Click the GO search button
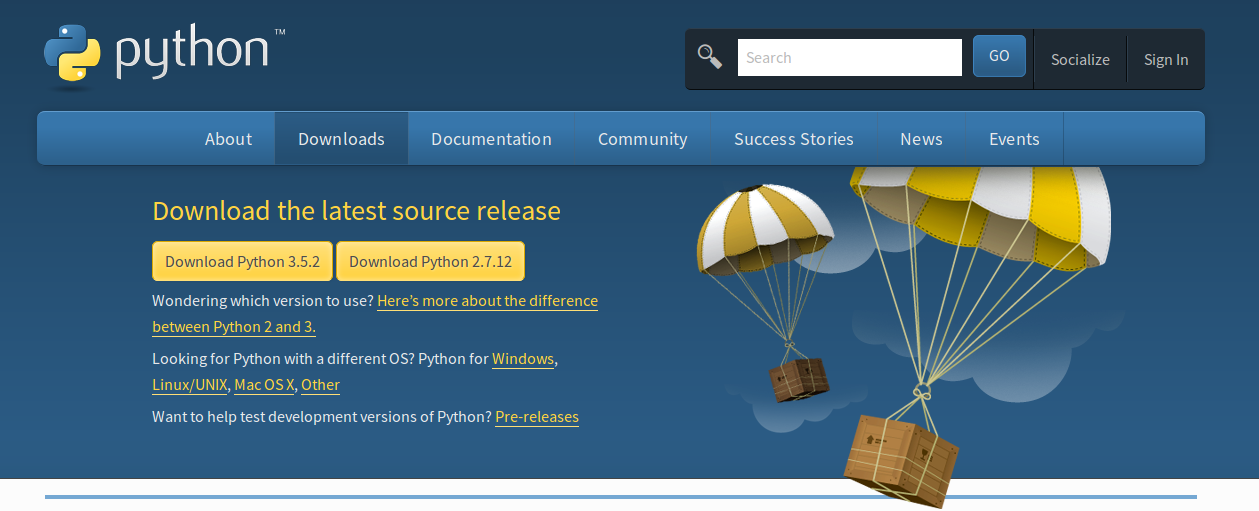 (x=999, y=56)
